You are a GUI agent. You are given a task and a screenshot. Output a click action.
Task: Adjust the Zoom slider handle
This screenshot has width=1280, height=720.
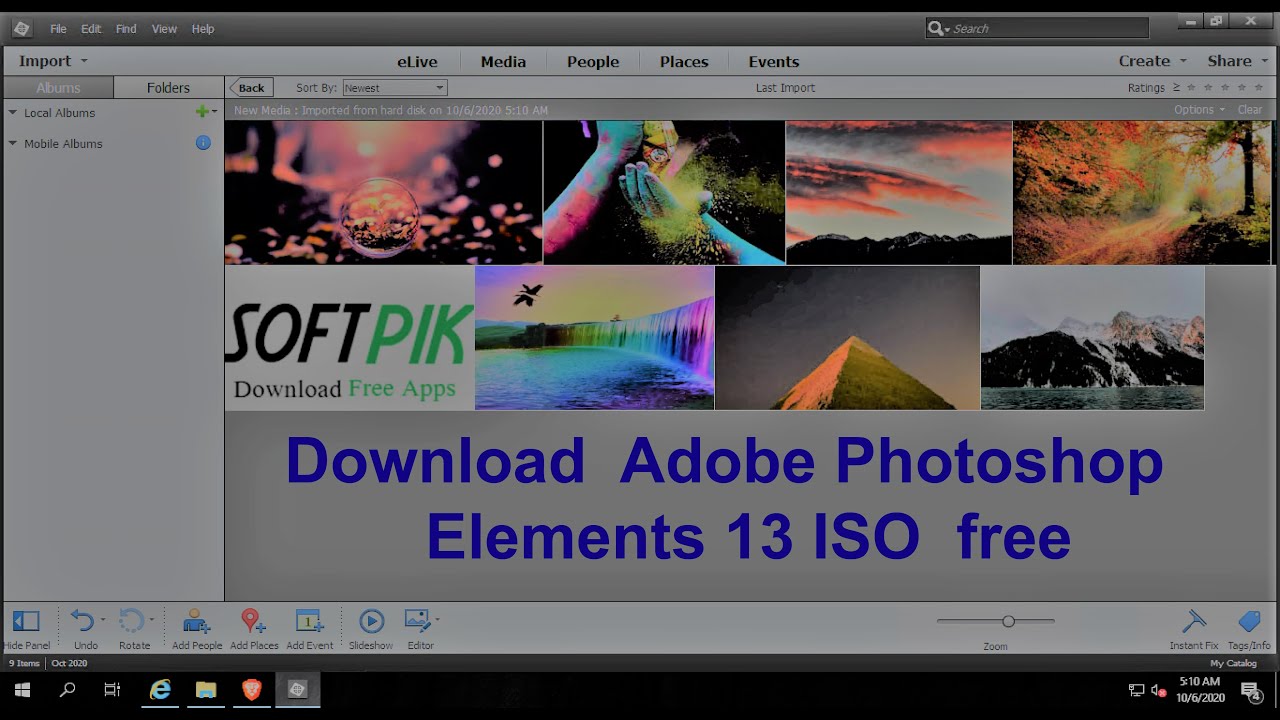tap(1008, 621)
